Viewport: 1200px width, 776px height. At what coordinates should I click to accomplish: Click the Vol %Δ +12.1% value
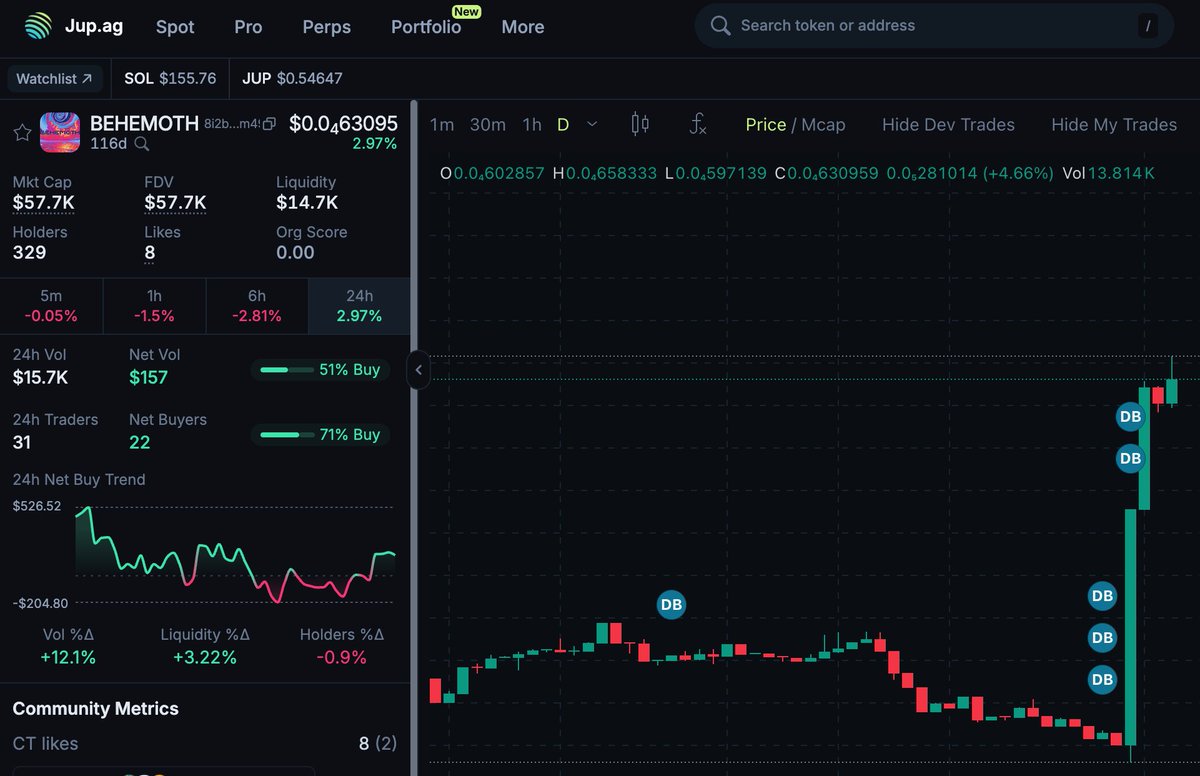coord(68,657)
